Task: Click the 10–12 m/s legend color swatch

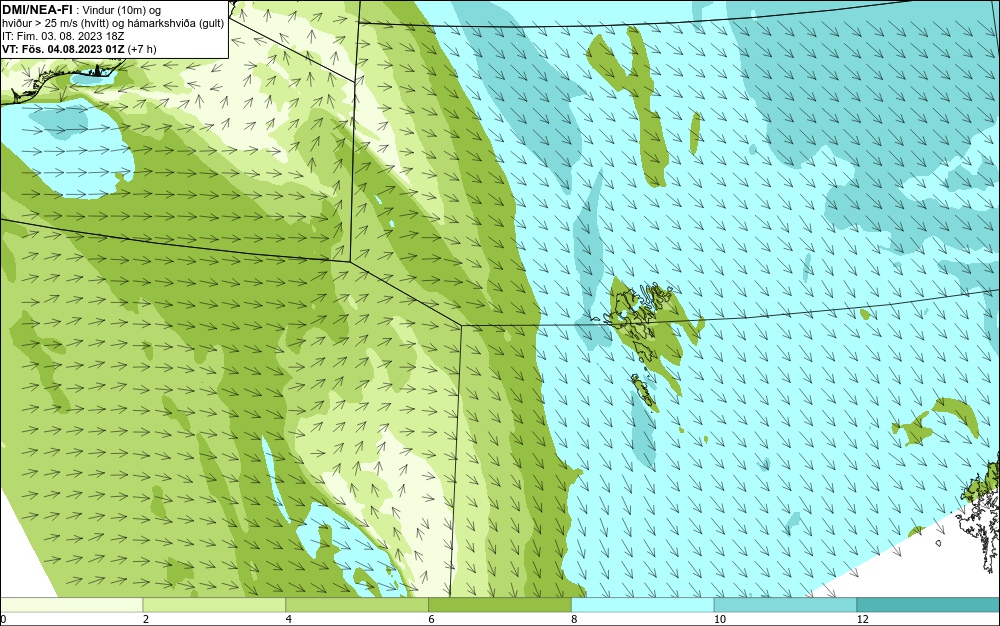Action: pos(786,605)
